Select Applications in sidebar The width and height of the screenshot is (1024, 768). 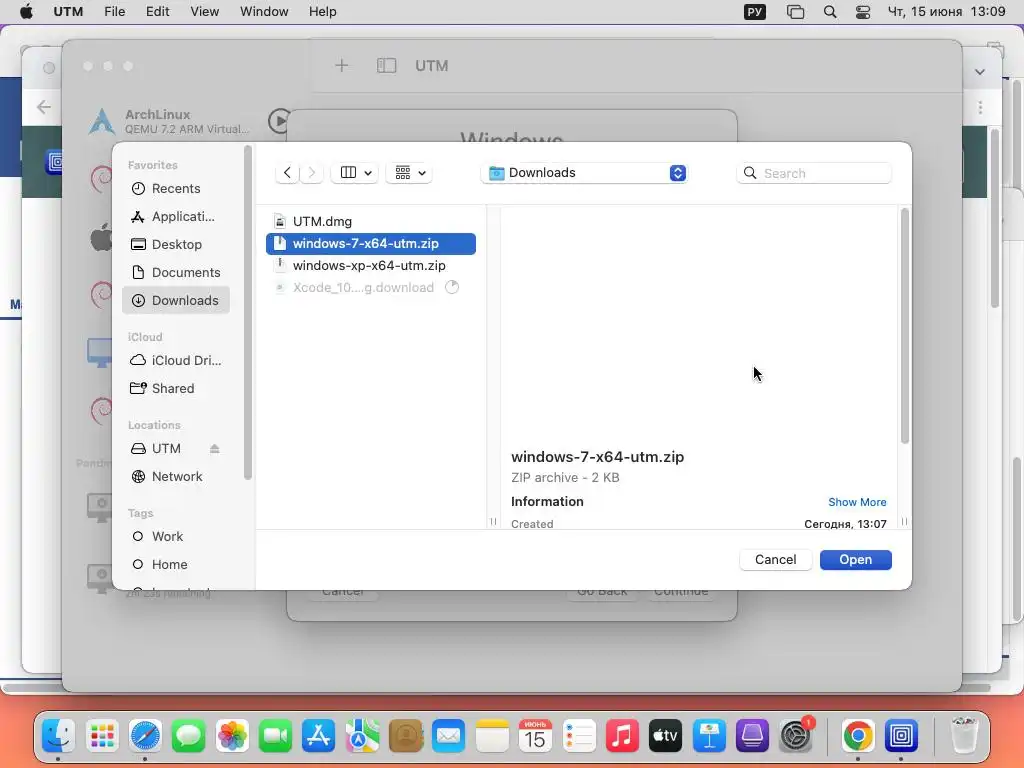click(176, 216)
